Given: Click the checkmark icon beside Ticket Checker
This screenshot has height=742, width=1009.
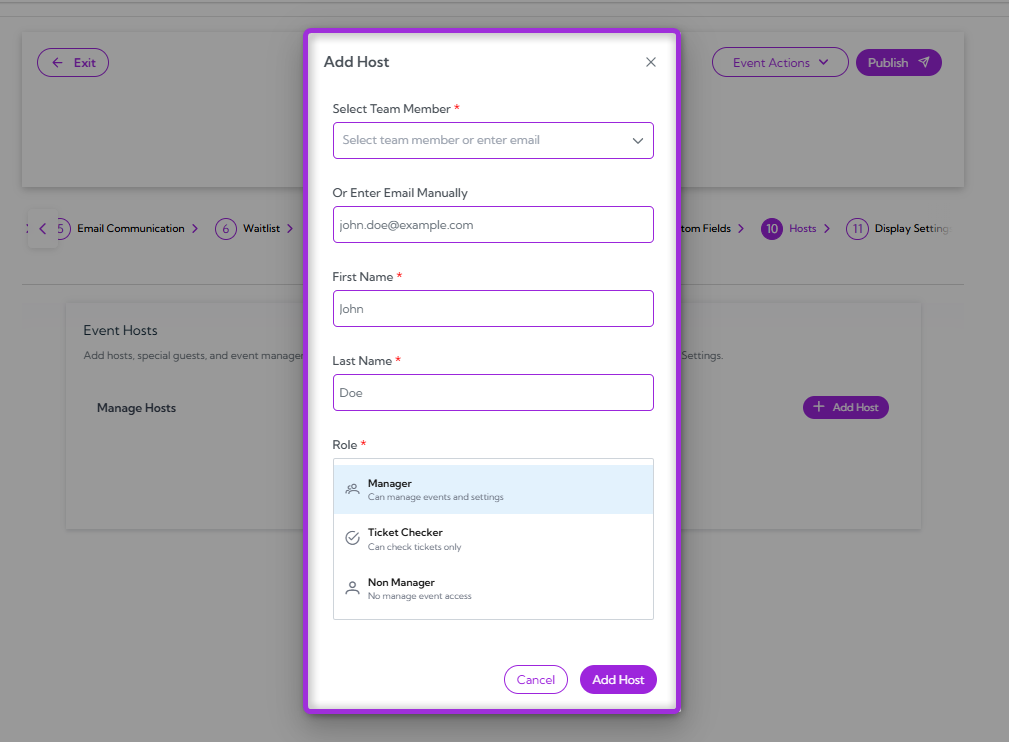Looking at the screenshot, I should pyautogui.click(x=352, y=537).
